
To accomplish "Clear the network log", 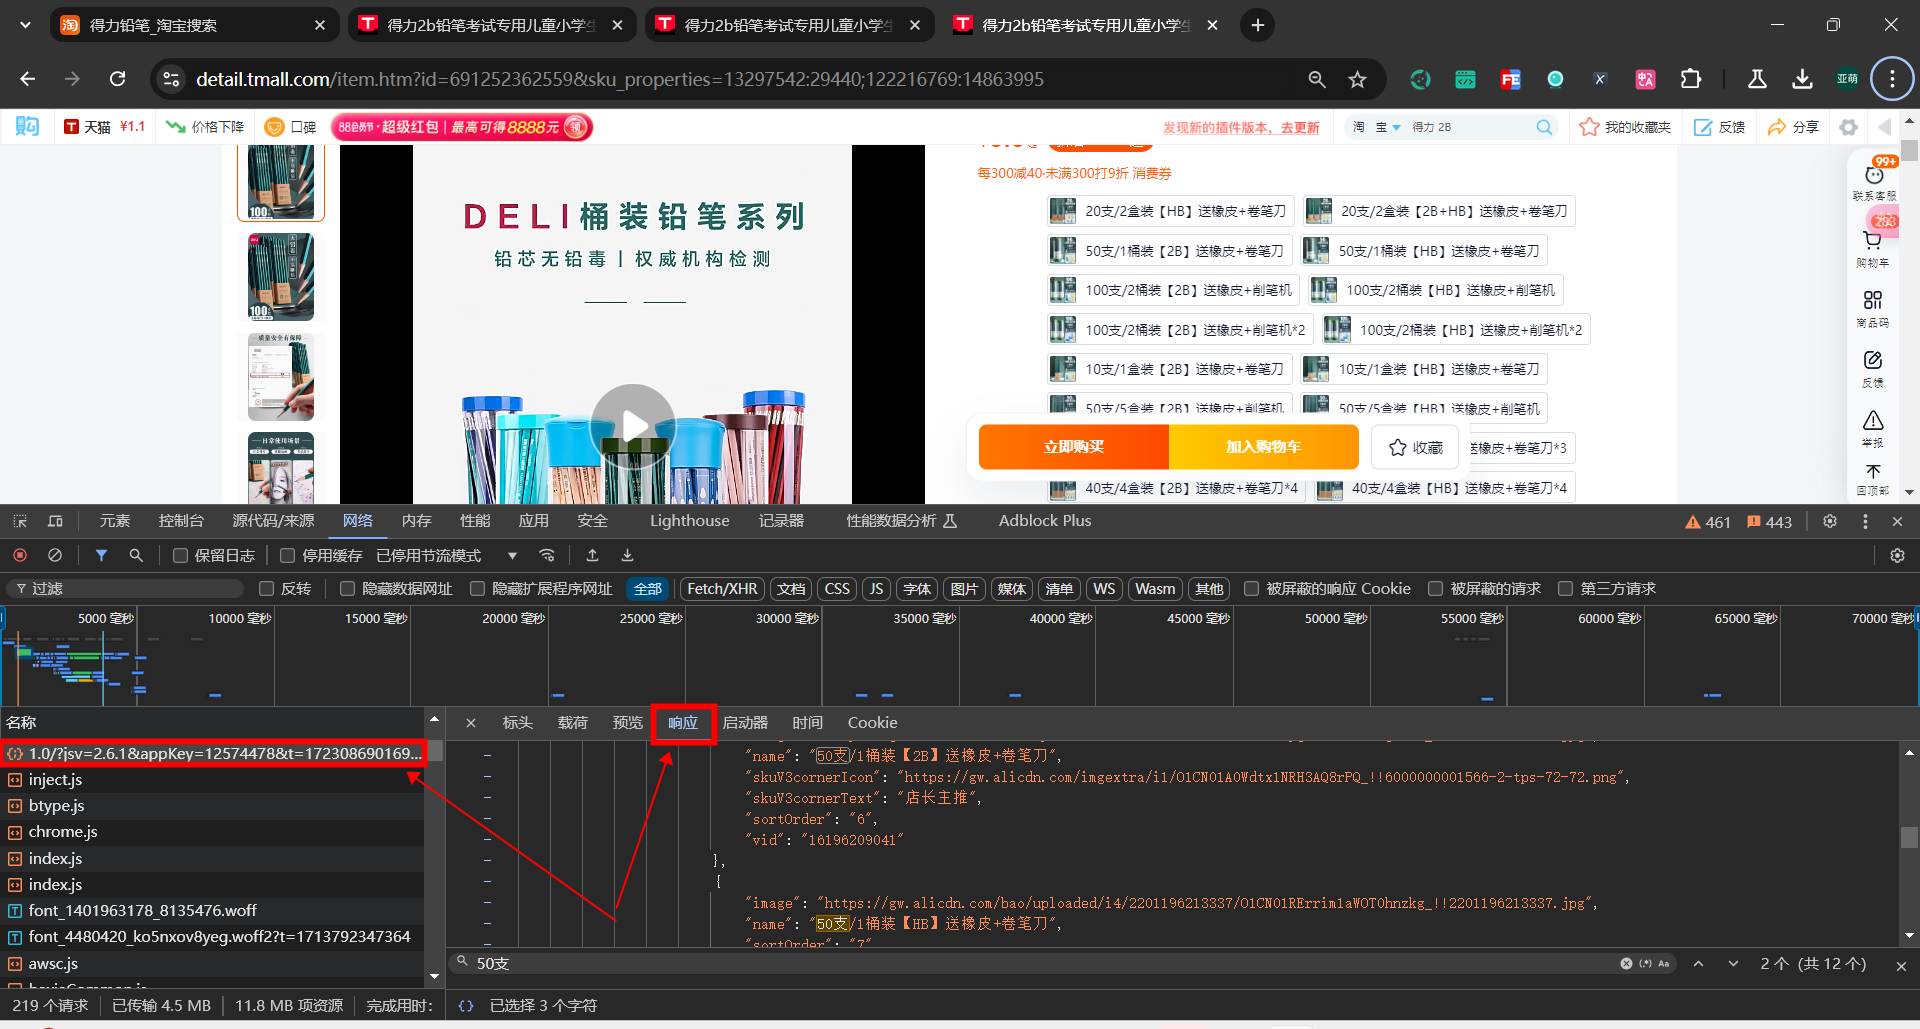I will click(x=55, y=555).
